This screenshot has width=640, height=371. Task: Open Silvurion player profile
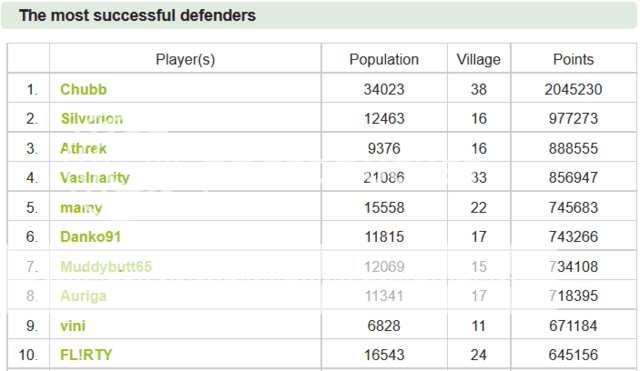pyautogui.click(x=92, y=118)
